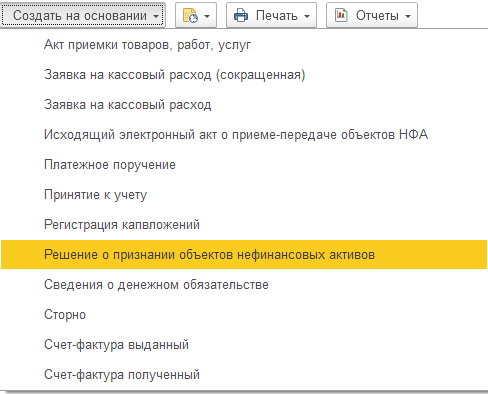Expand the Отчеты dropdown arrow

coord(408,16)
